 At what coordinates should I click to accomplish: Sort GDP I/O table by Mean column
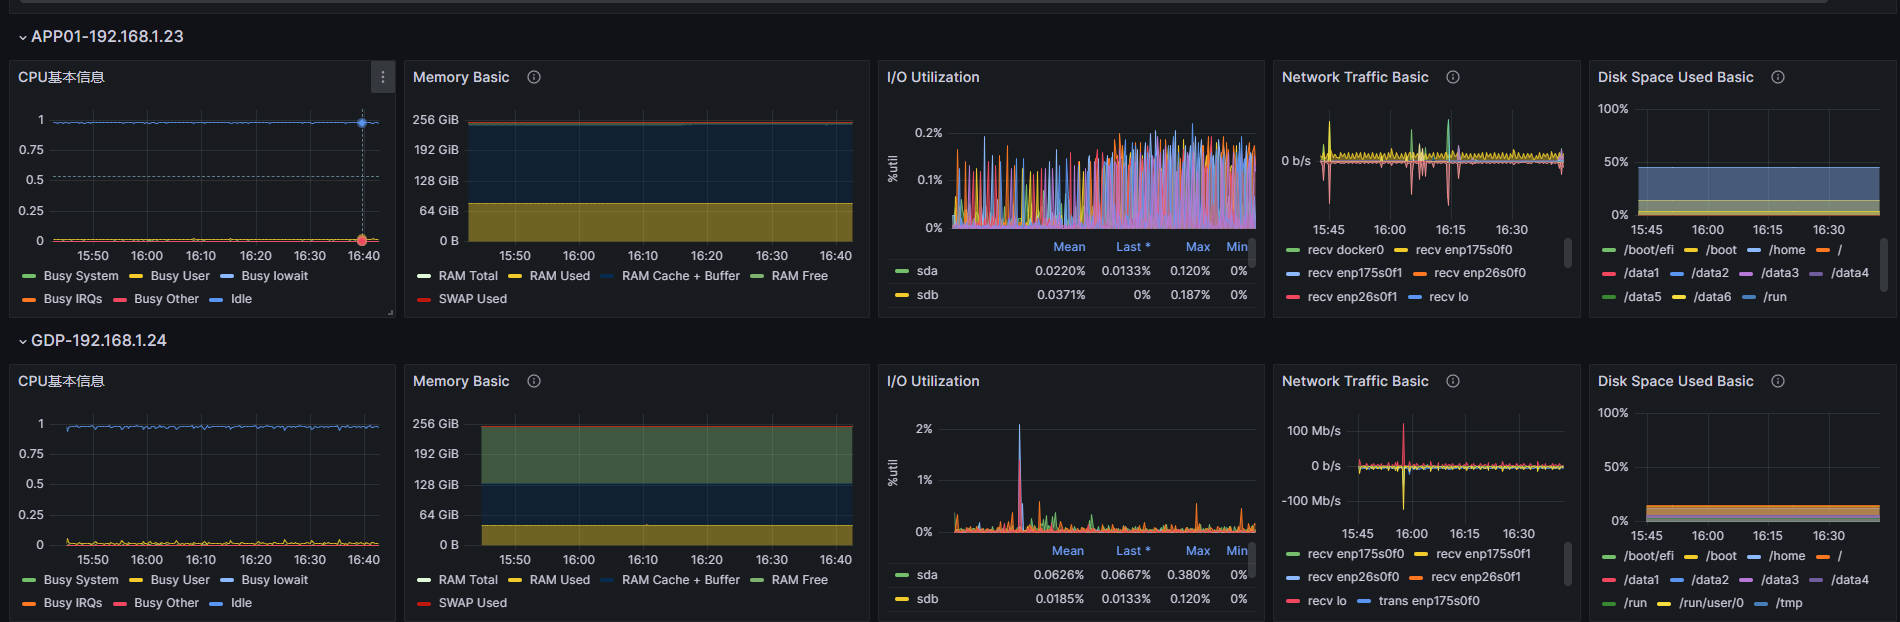pos(1068,551)
